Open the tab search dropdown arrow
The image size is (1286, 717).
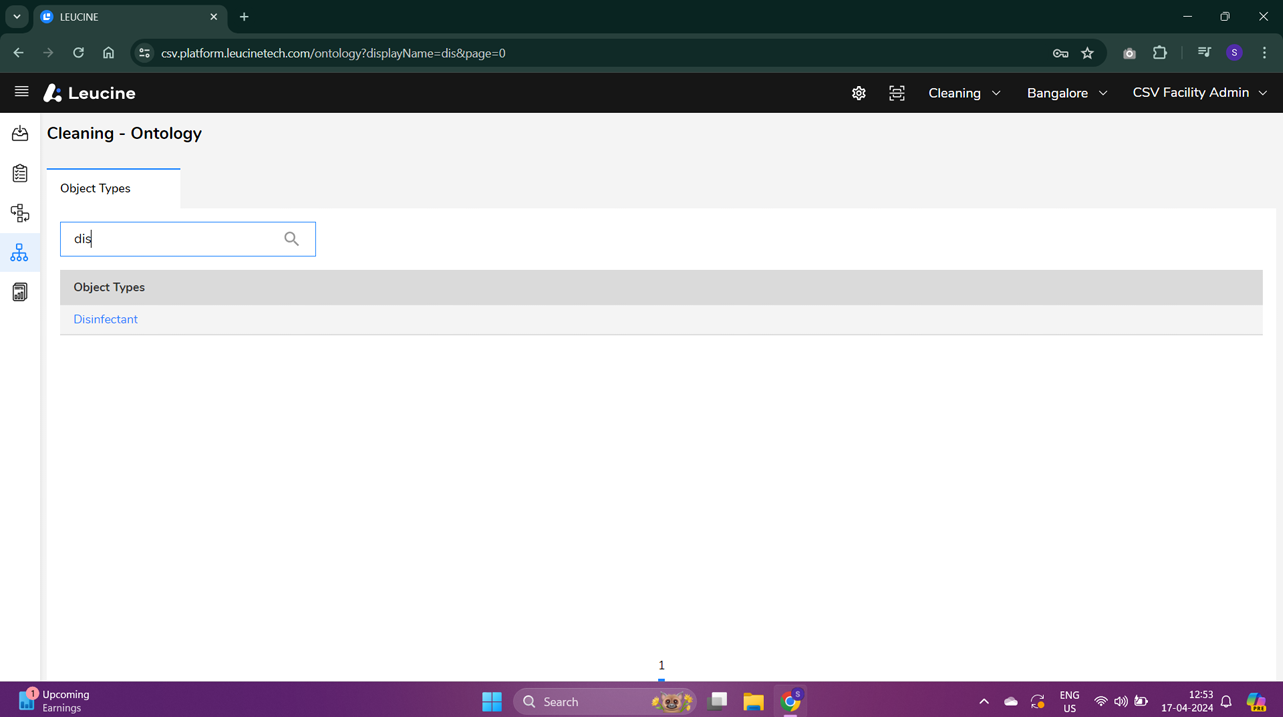click(17, 17)
